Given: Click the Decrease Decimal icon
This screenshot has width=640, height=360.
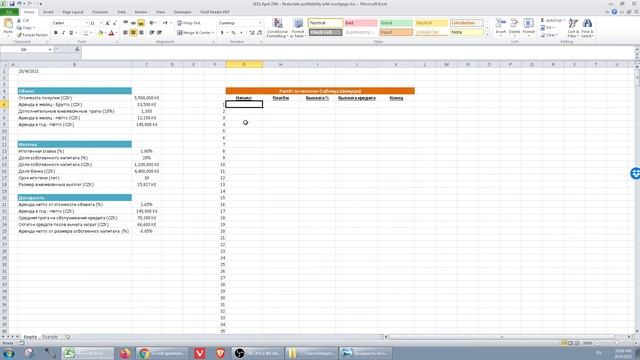Looking at the screenshot, I should pyautogui.click(x=260, y=33).
